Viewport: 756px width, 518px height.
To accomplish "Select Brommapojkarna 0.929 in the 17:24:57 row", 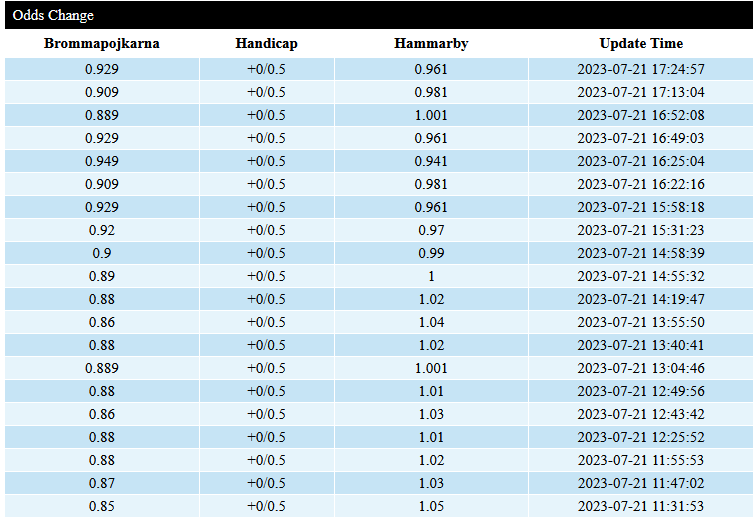I will [102, 69].
